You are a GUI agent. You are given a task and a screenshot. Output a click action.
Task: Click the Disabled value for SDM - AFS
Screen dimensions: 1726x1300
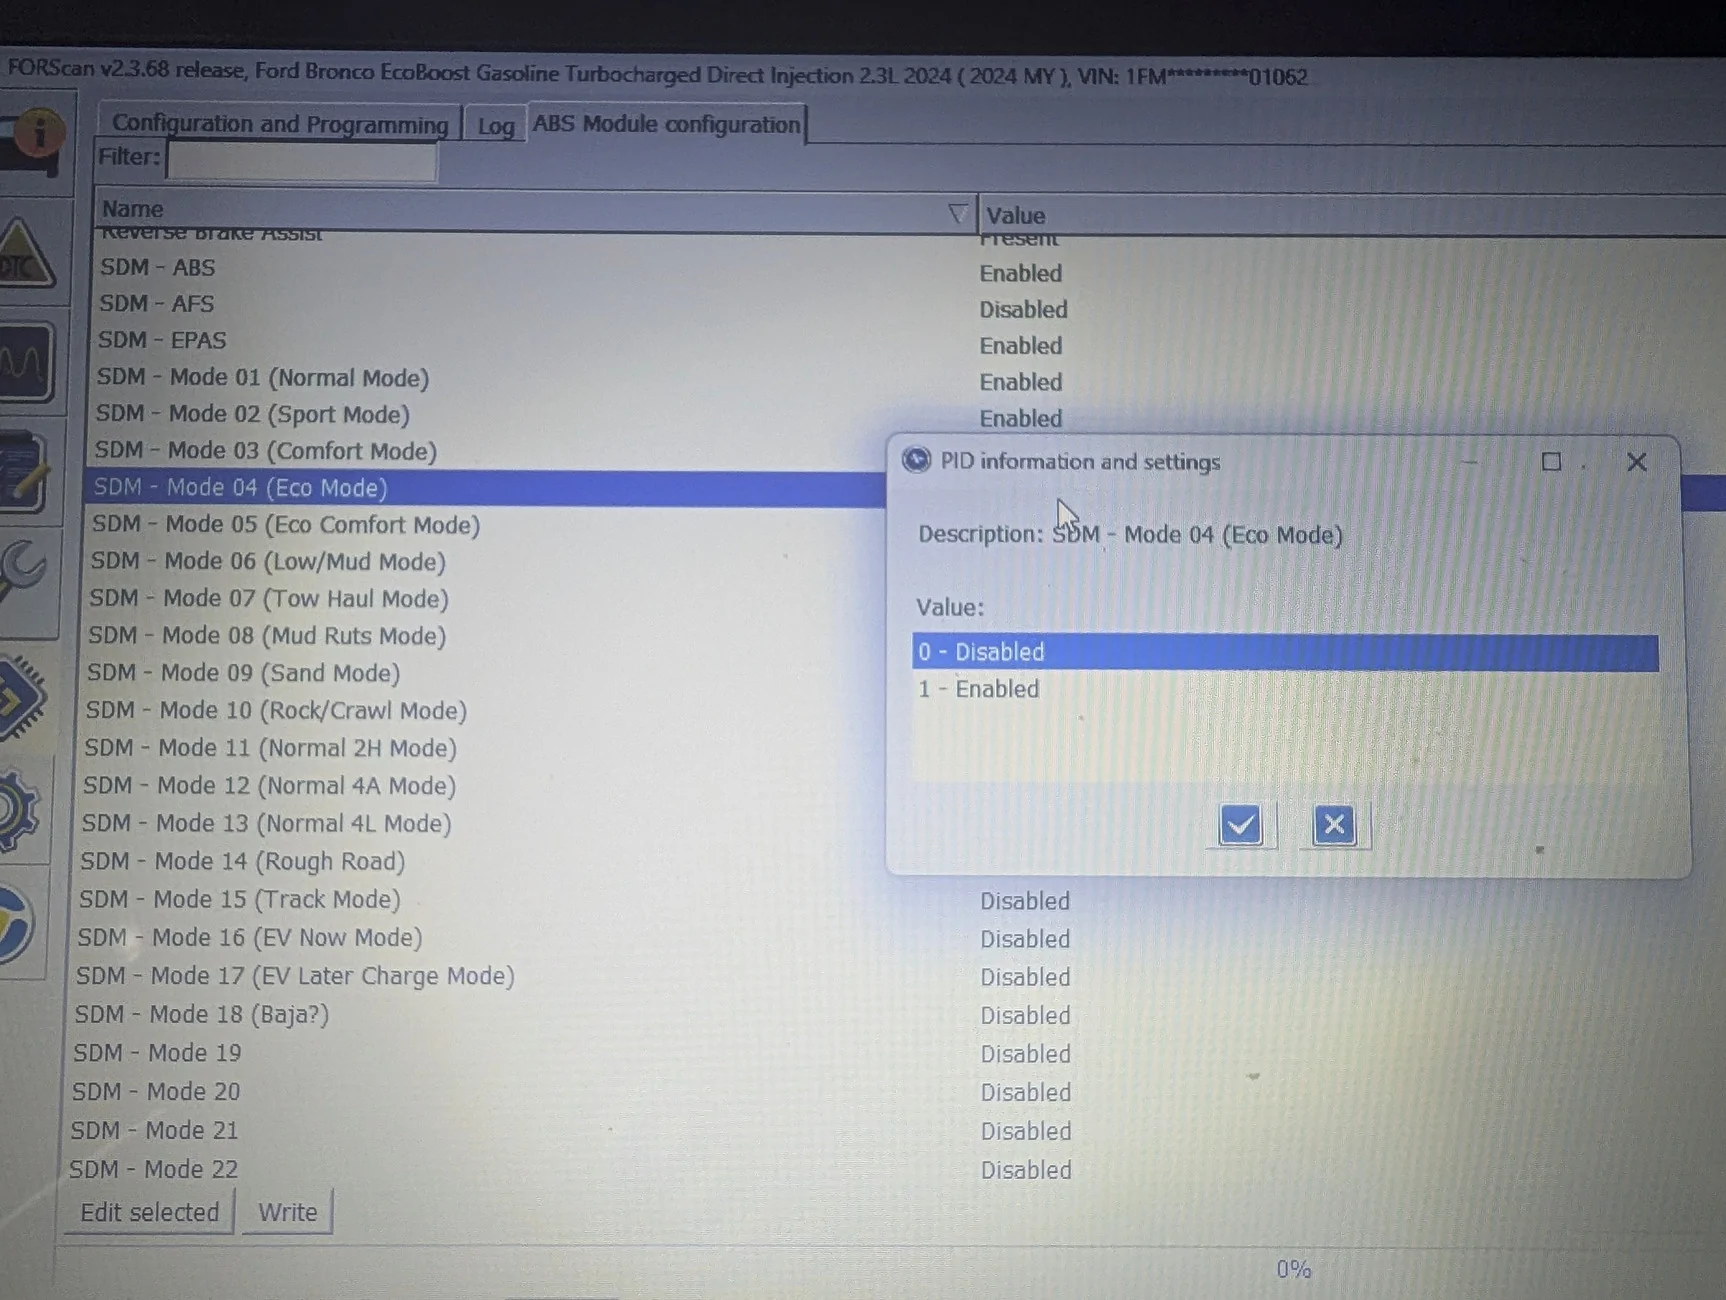(x=1024, y=309)
